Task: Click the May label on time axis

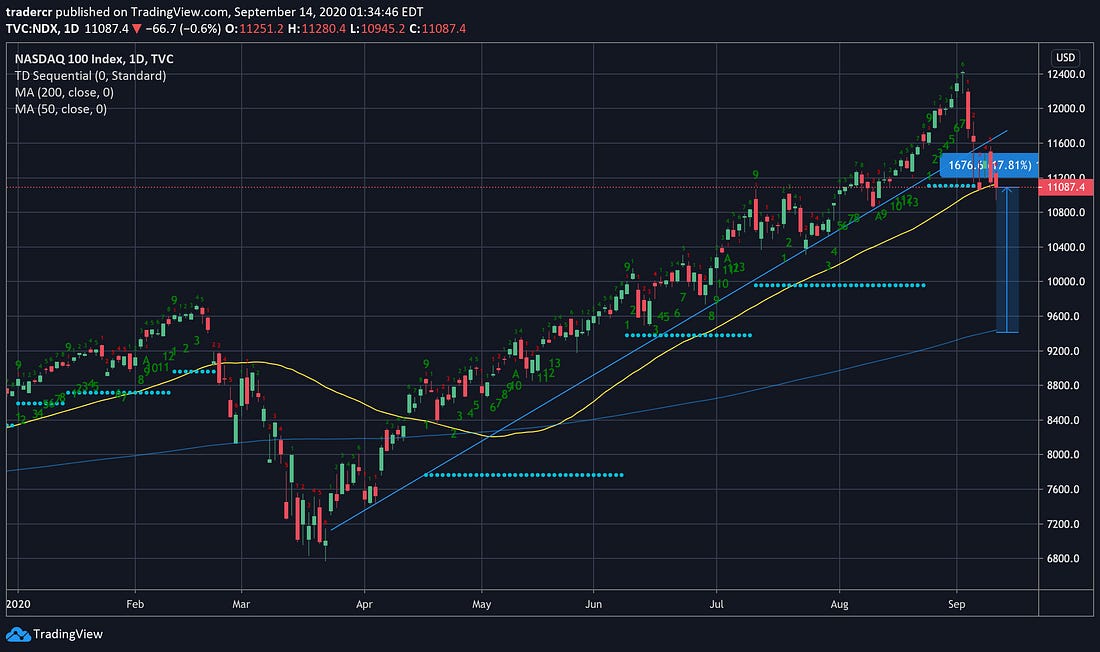Action: [481, 604]
